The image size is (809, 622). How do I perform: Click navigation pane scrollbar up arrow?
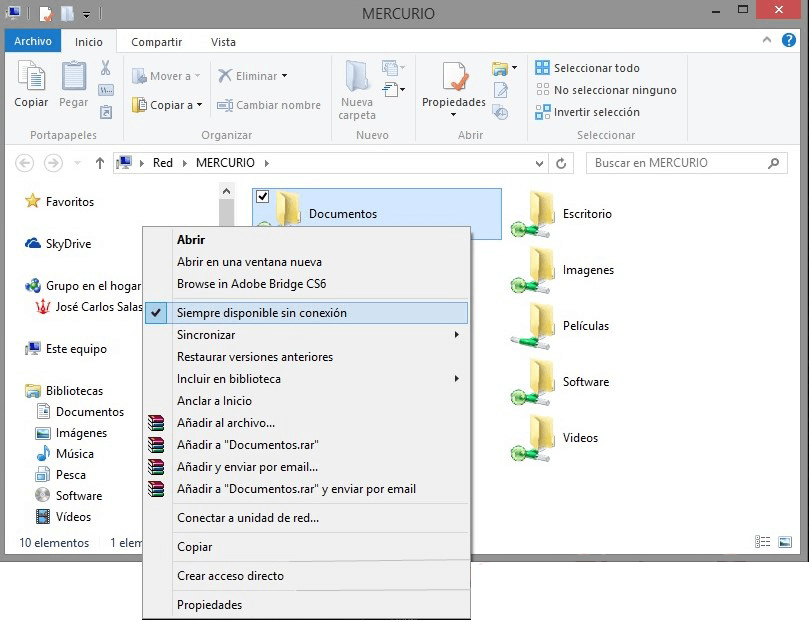[x=226, y=191]
